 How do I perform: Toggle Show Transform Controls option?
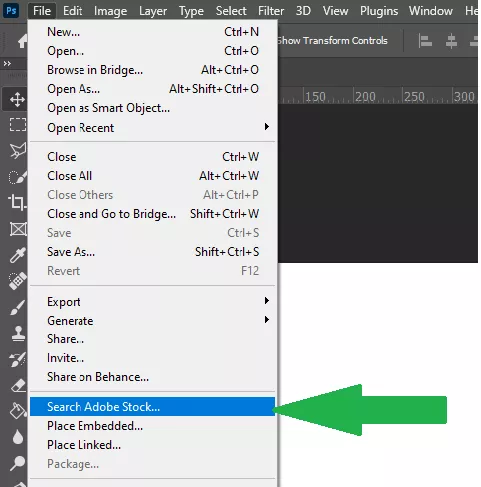(x=332, y=41)
